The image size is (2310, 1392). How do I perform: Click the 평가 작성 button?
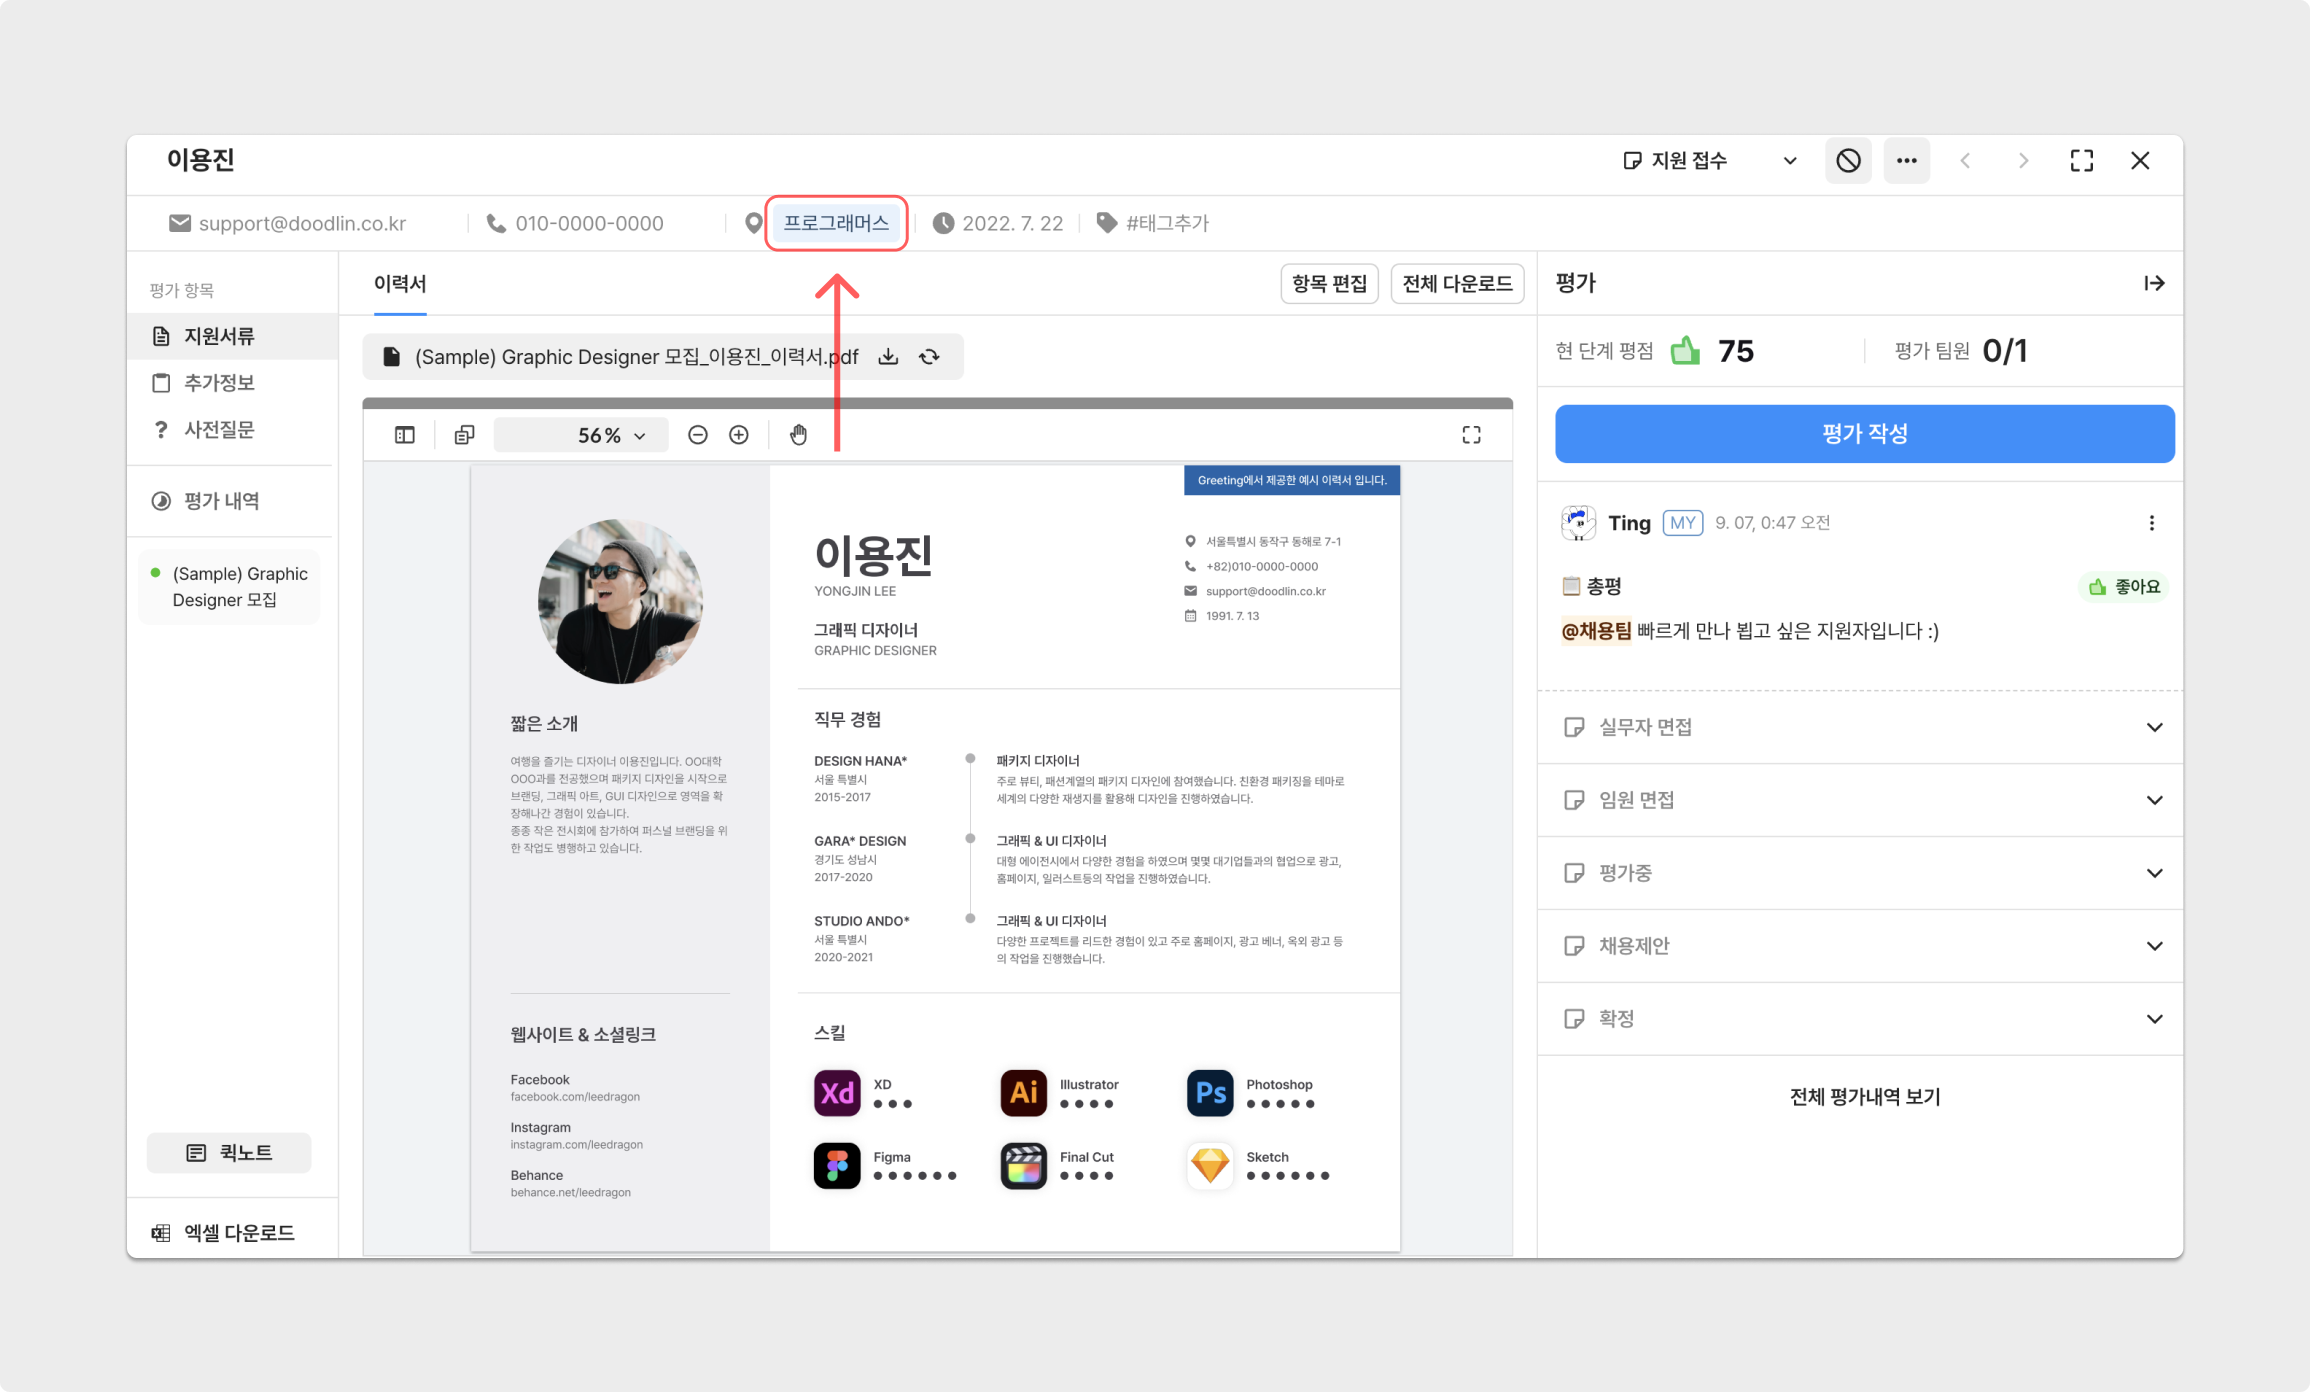pos(1864,434)
